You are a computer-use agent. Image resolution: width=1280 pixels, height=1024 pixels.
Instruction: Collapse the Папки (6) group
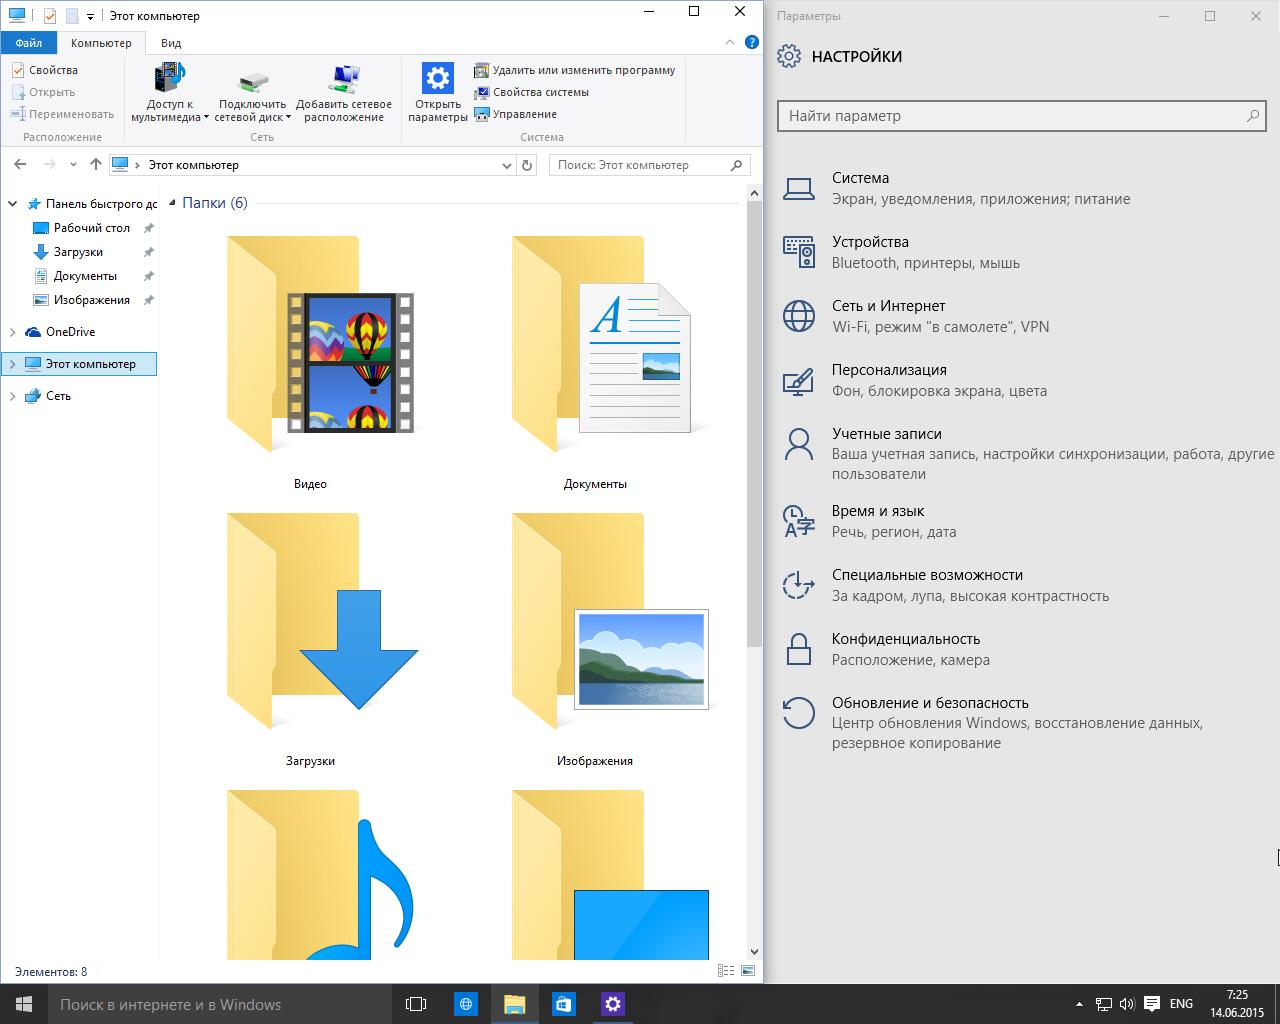172,203
